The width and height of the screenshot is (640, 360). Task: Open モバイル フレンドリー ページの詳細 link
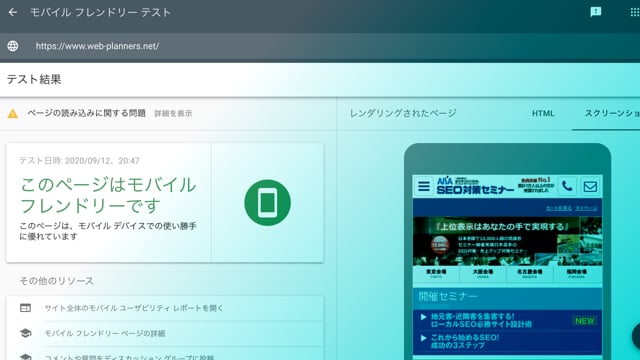pyautogui.click(x=105, y=333)
